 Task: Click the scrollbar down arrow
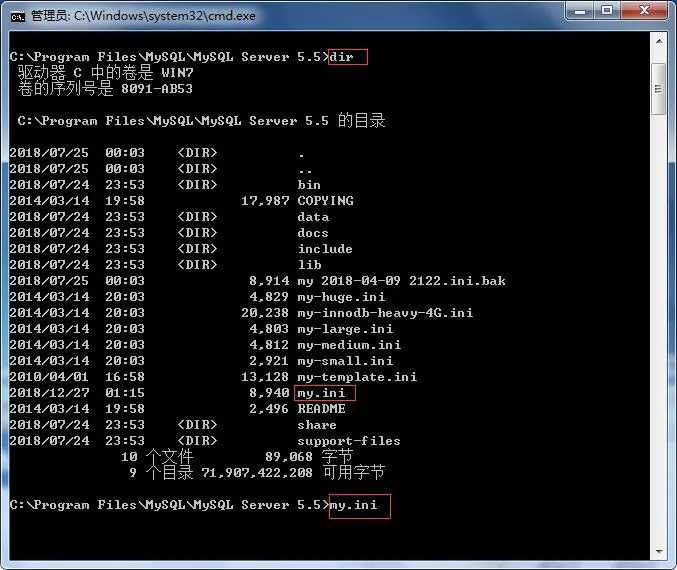659,551
